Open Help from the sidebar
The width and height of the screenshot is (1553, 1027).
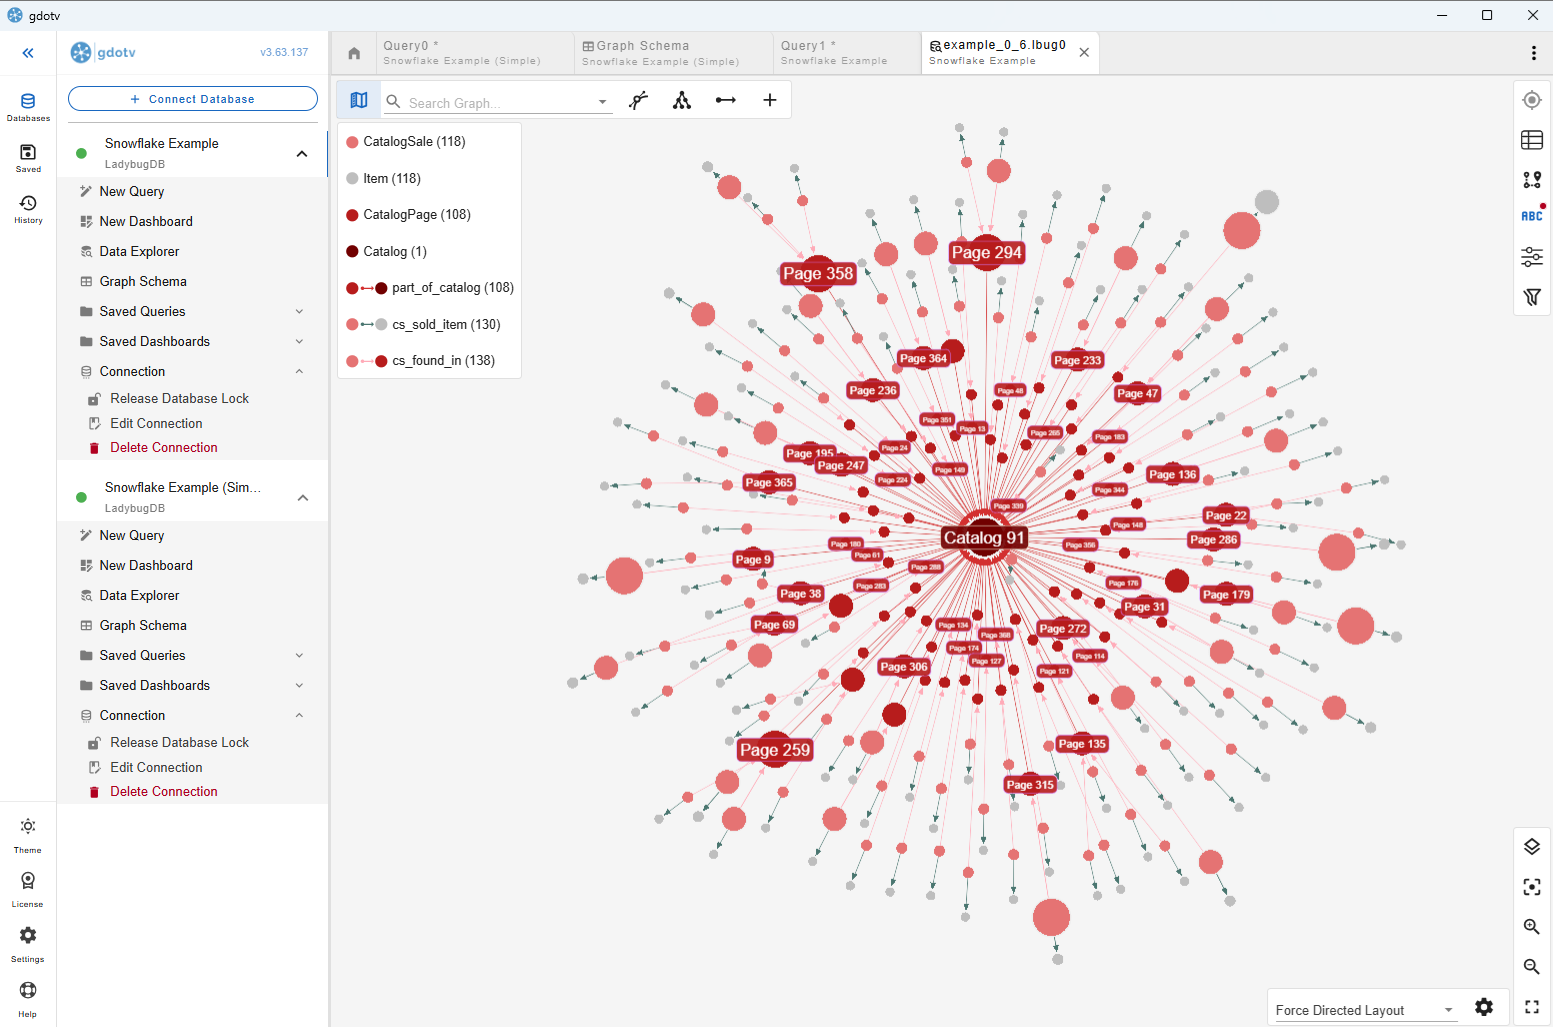pos(28,999)
